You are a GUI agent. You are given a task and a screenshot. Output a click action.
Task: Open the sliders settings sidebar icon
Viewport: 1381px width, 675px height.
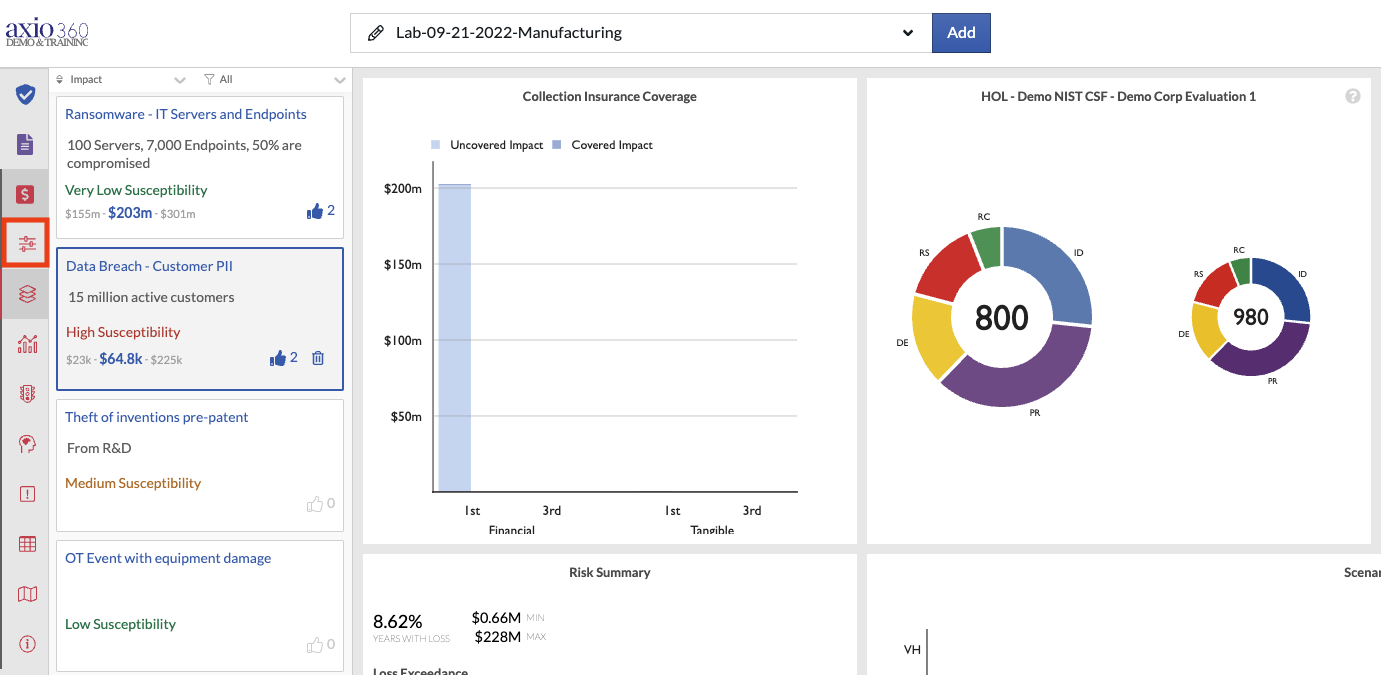26,243
